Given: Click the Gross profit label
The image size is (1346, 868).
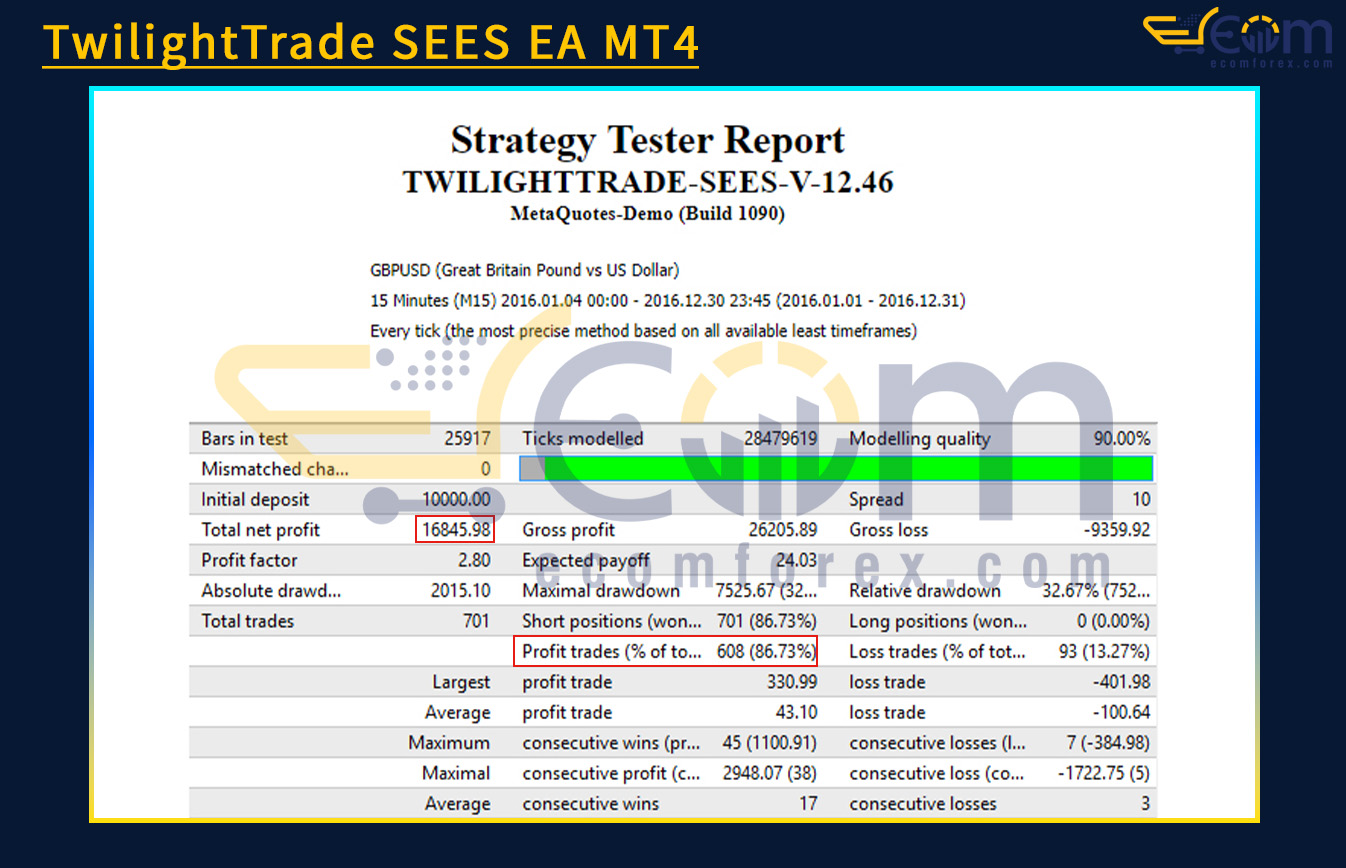Looking at the screenshot, I should point(568,530).
